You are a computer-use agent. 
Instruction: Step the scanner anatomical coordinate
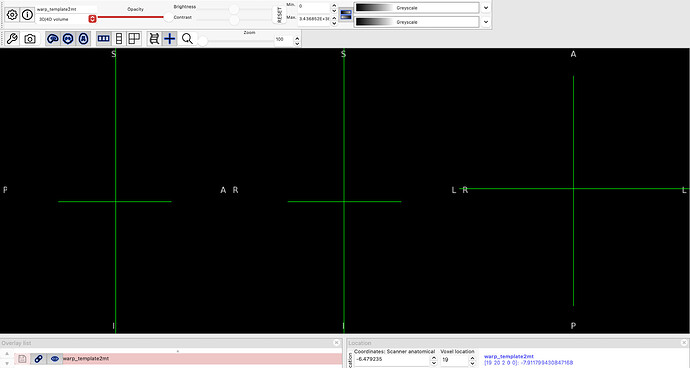(x=434, y=361)
